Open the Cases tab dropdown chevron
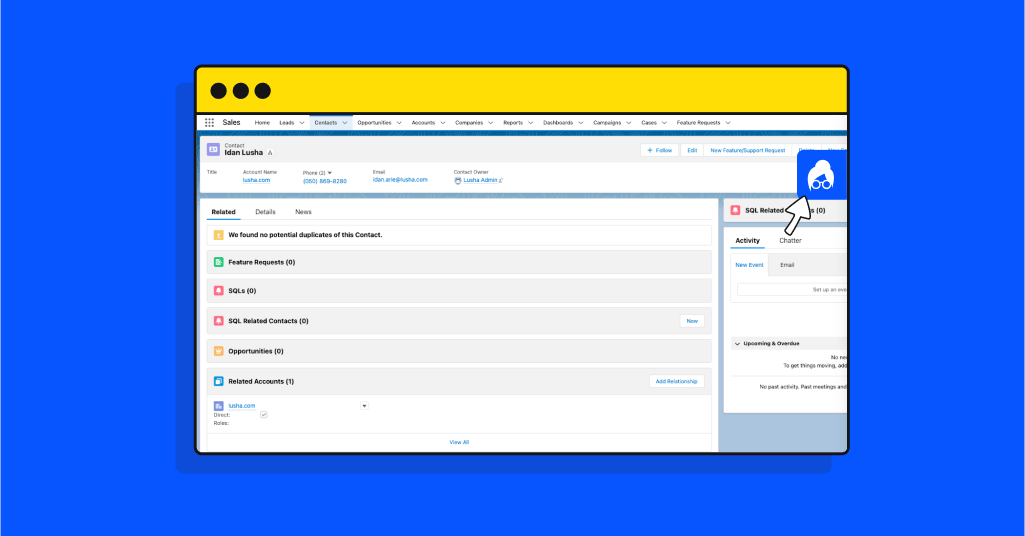Image resolution: width=1025 pixels, height=536 pixels. pos(664,123)
